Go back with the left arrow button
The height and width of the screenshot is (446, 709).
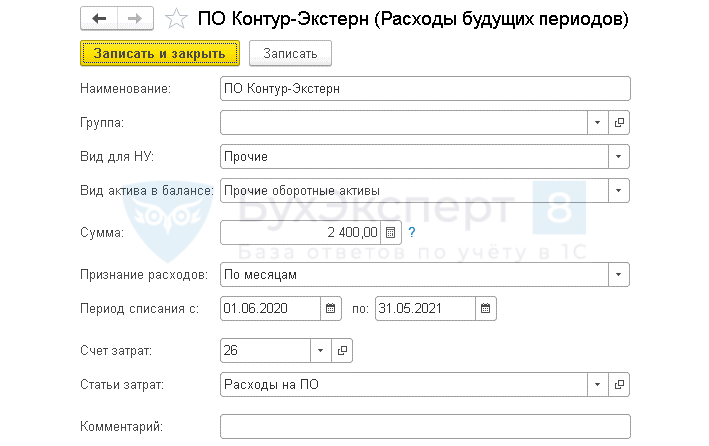click(x=99, y=18)
